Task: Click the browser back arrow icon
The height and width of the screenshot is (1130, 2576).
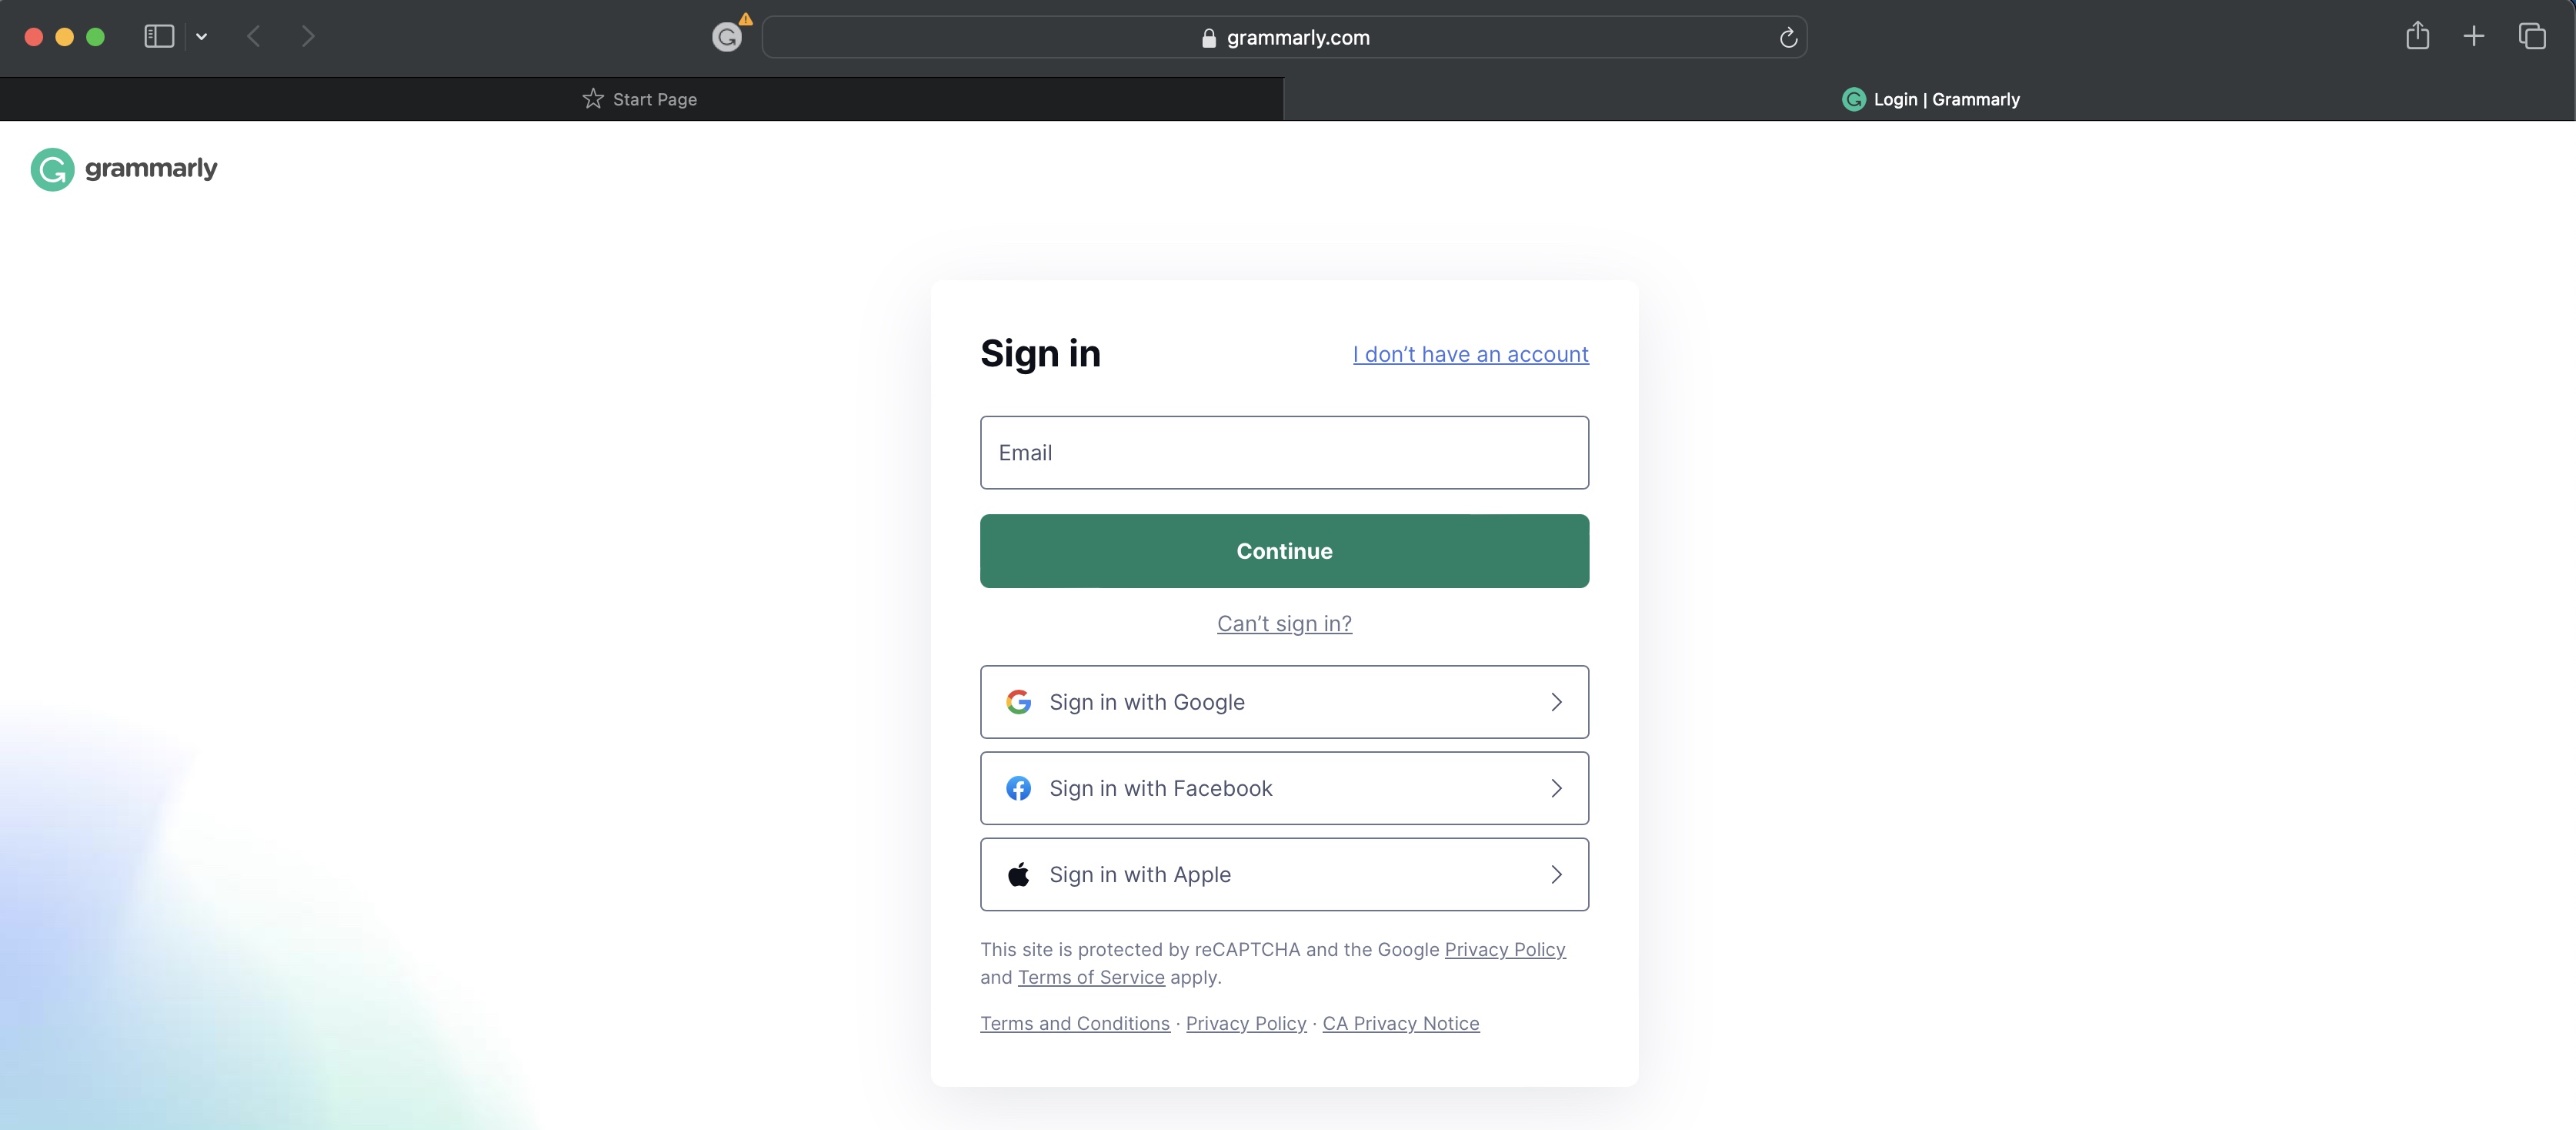Action: 255,35
